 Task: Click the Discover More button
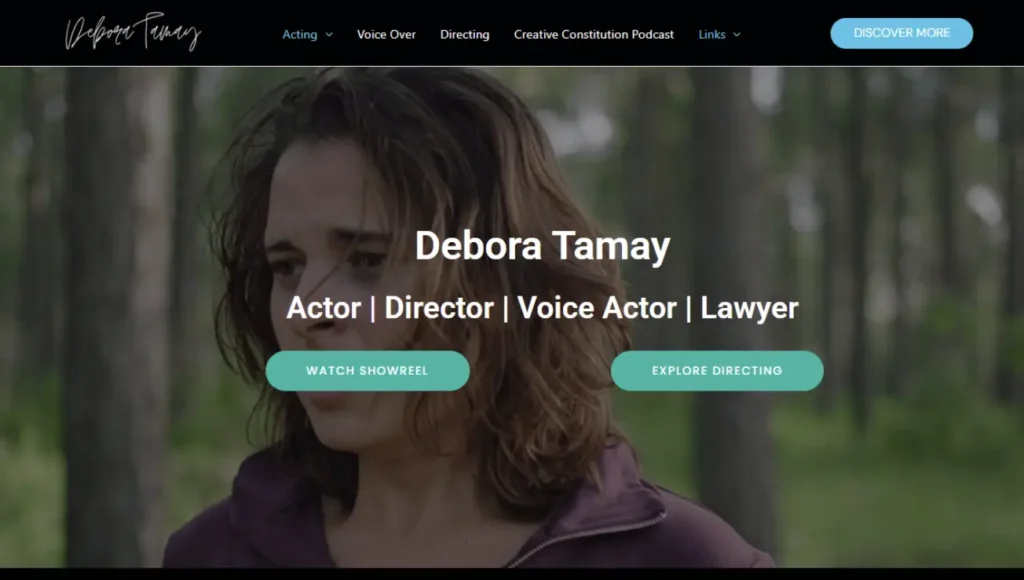click(901, 33)
